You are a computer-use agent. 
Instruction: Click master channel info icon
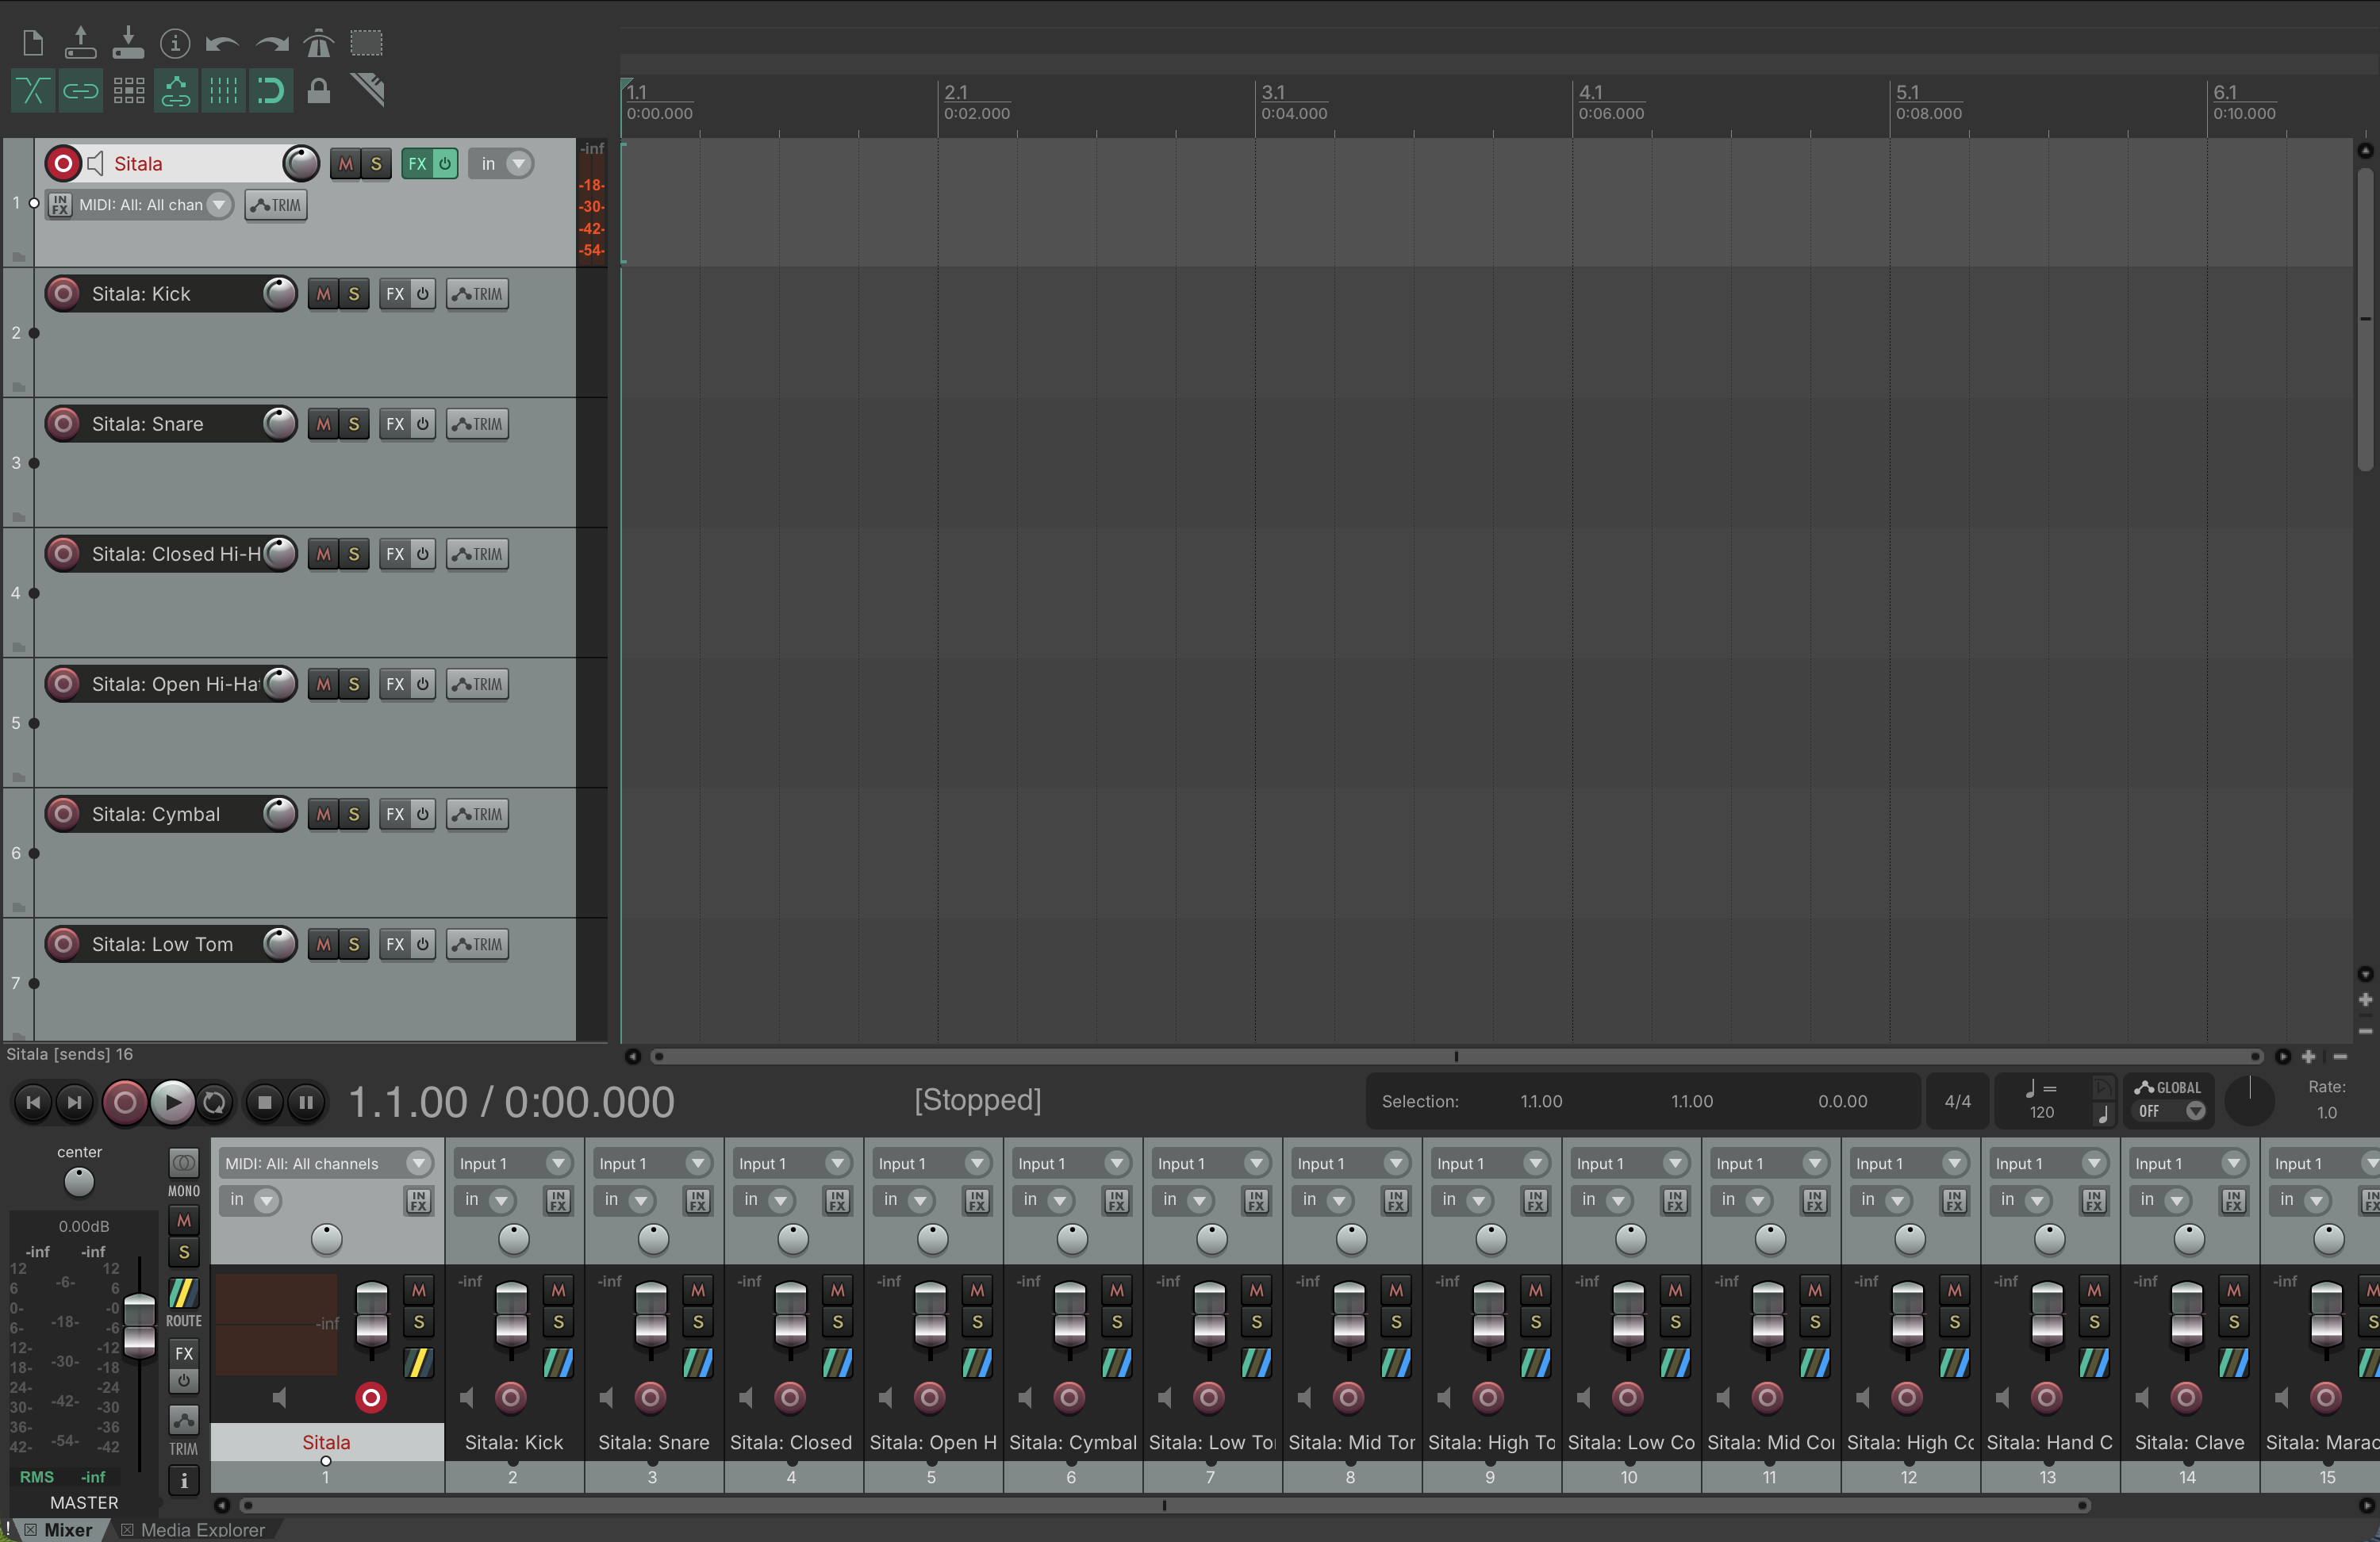[x=184, y=1480]
